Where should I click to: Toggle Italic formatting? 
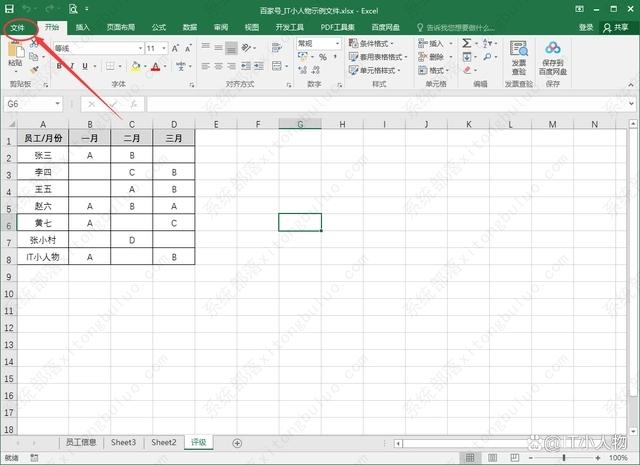coord(72,66)
